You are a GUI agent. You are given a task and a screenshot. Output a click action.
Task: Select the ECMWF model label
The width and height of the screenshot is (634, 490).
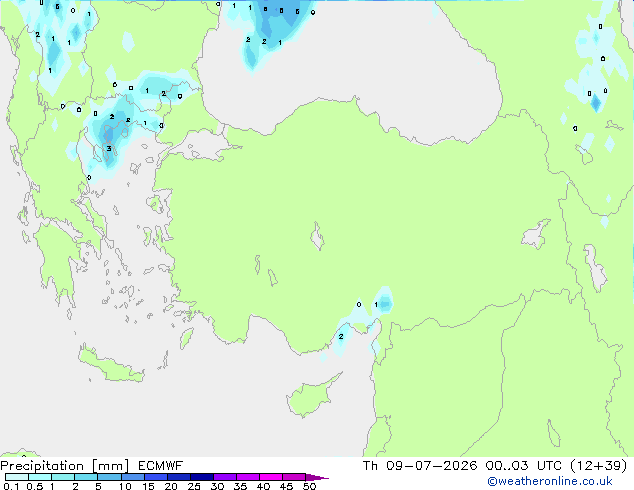(x=161, y=466)
